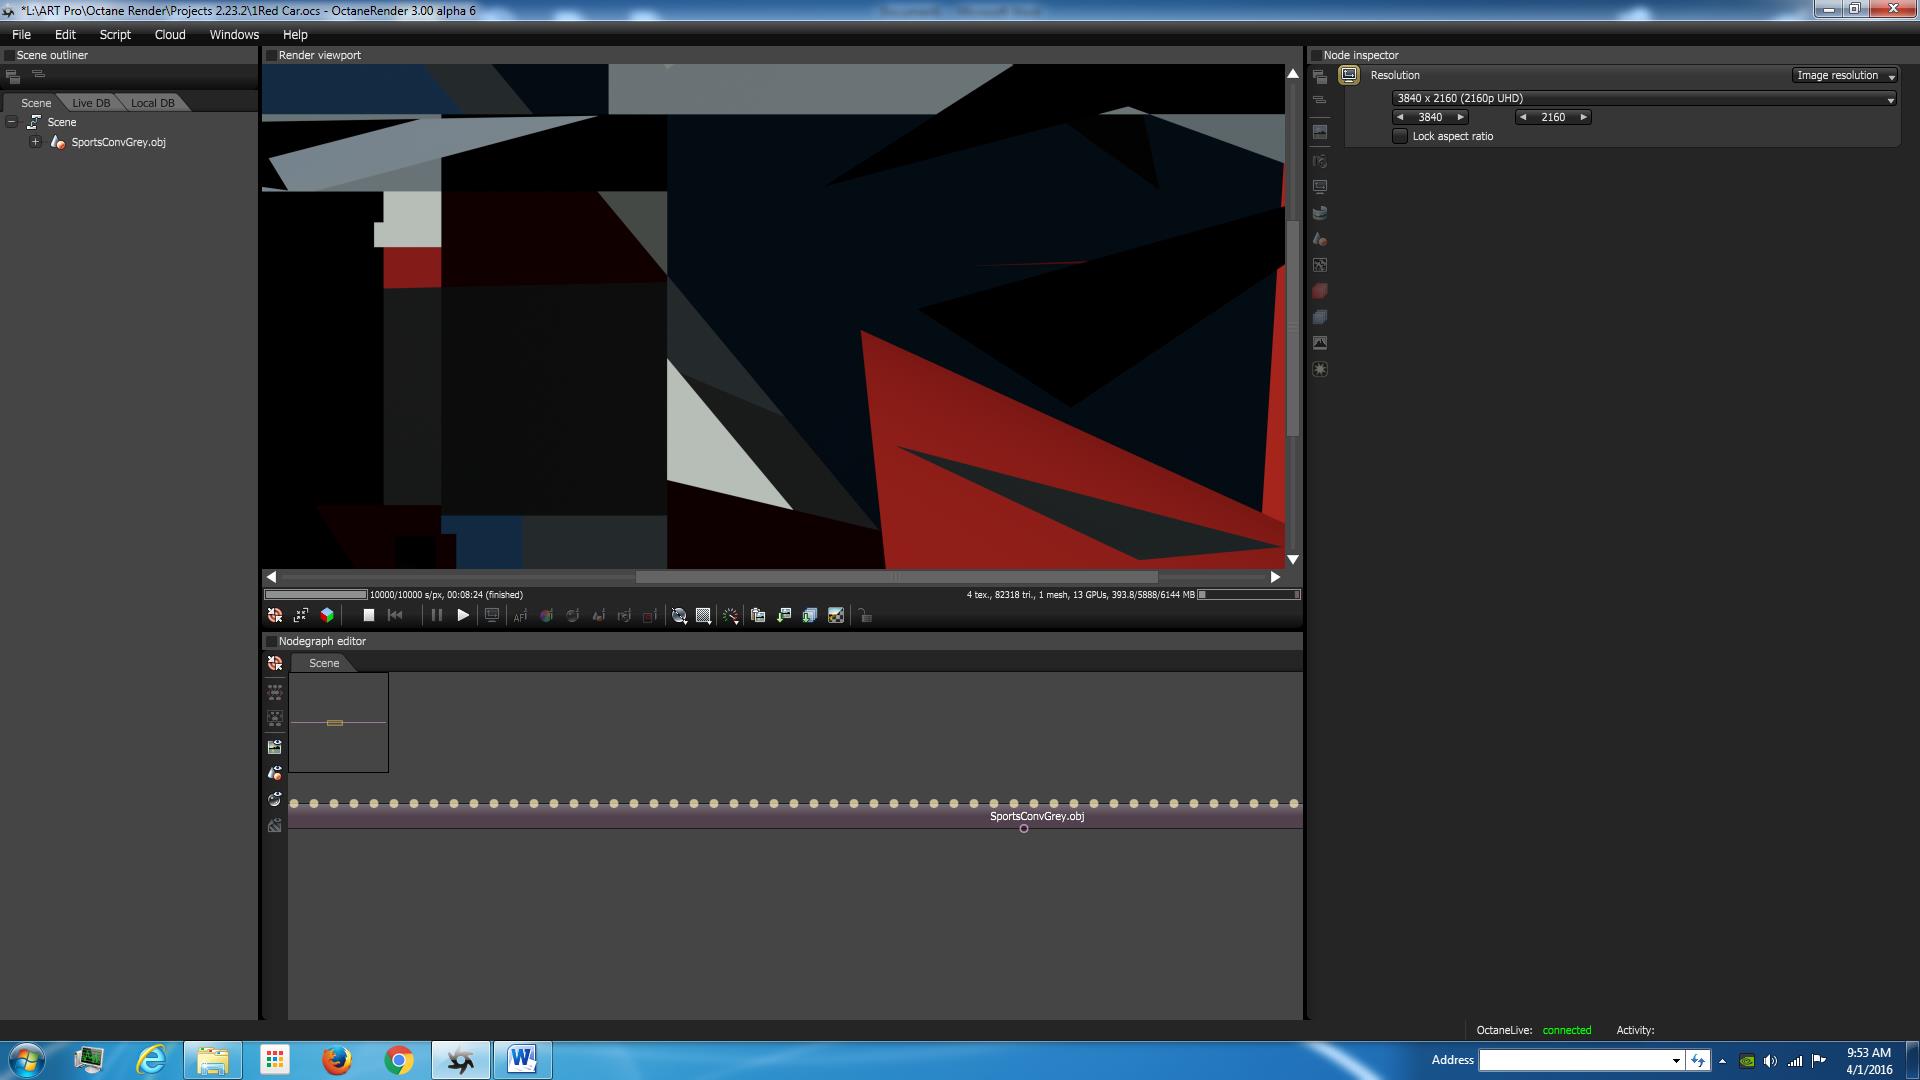Open Firefox from the taskbar

337,1059
